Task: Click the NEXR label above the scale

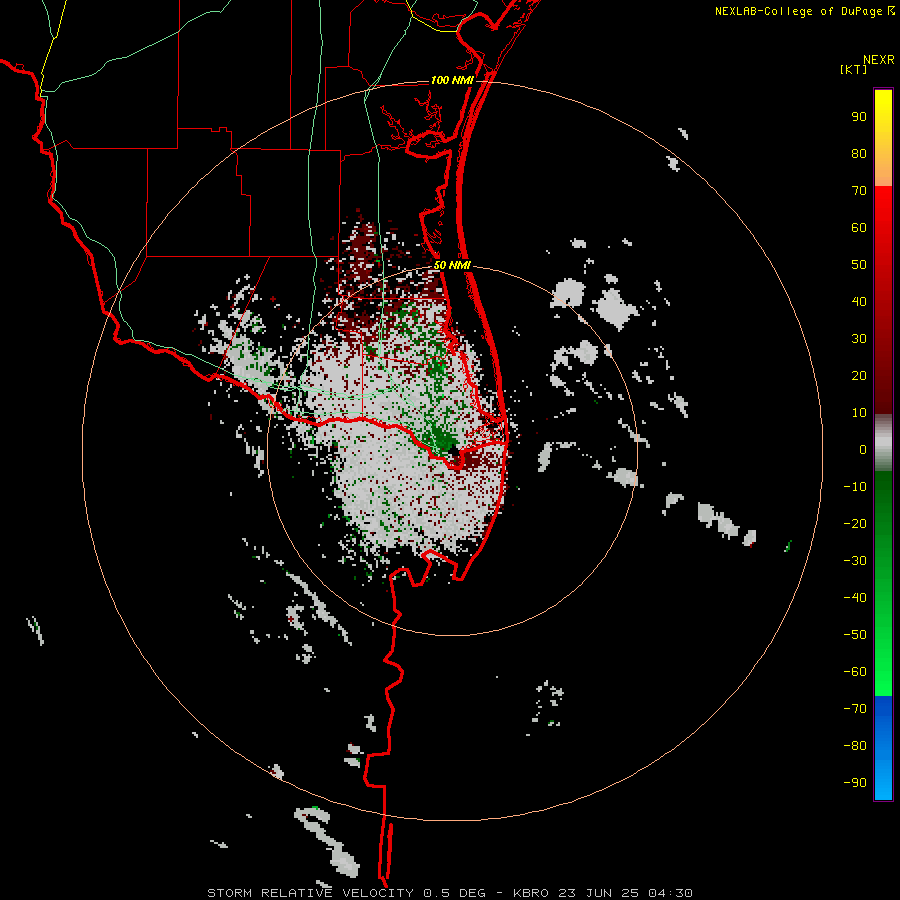Action: (879, 60)
